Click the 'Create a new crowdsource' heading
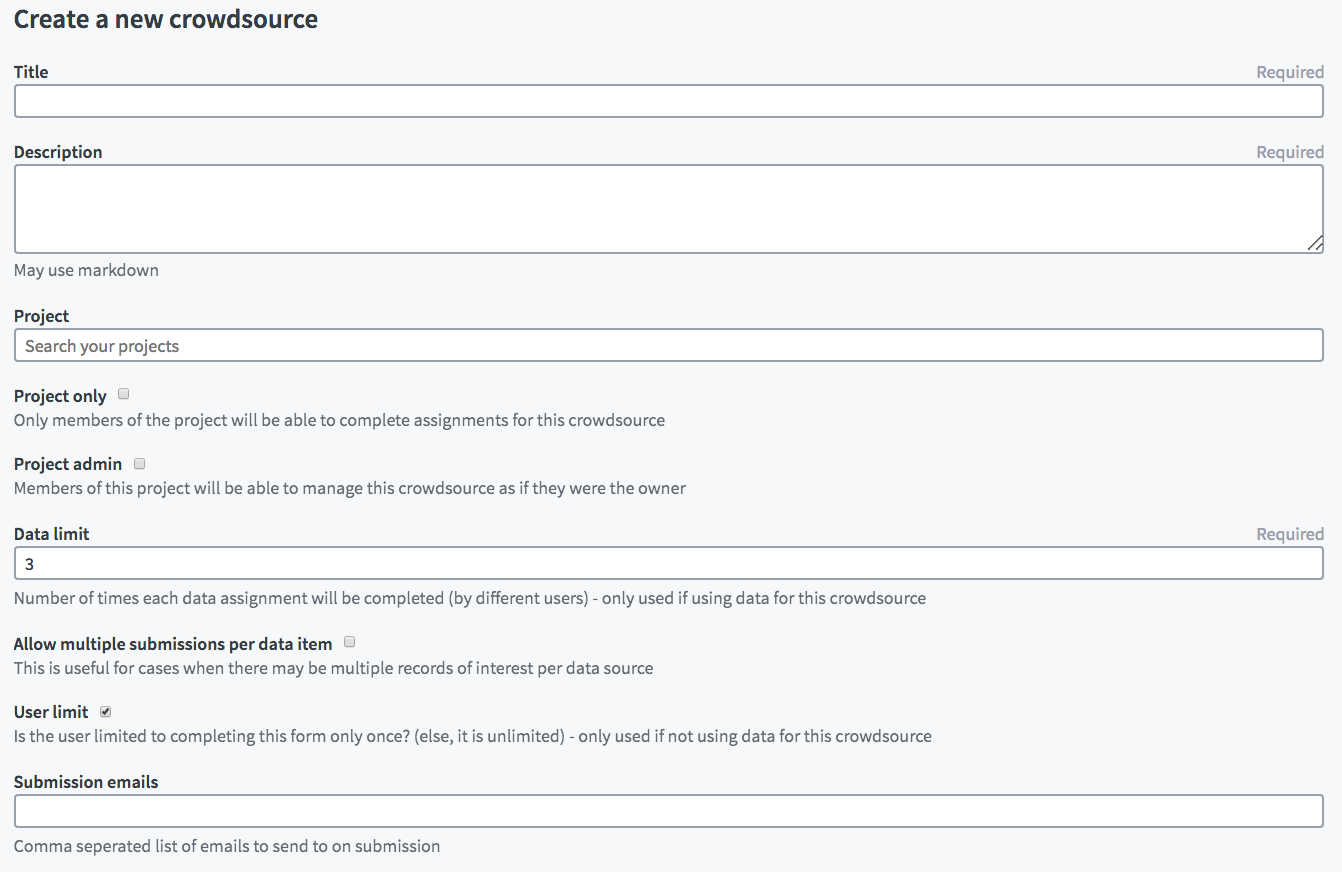Screen dimensions: 1342x872 pyautogui.click(x=166, y=19)
